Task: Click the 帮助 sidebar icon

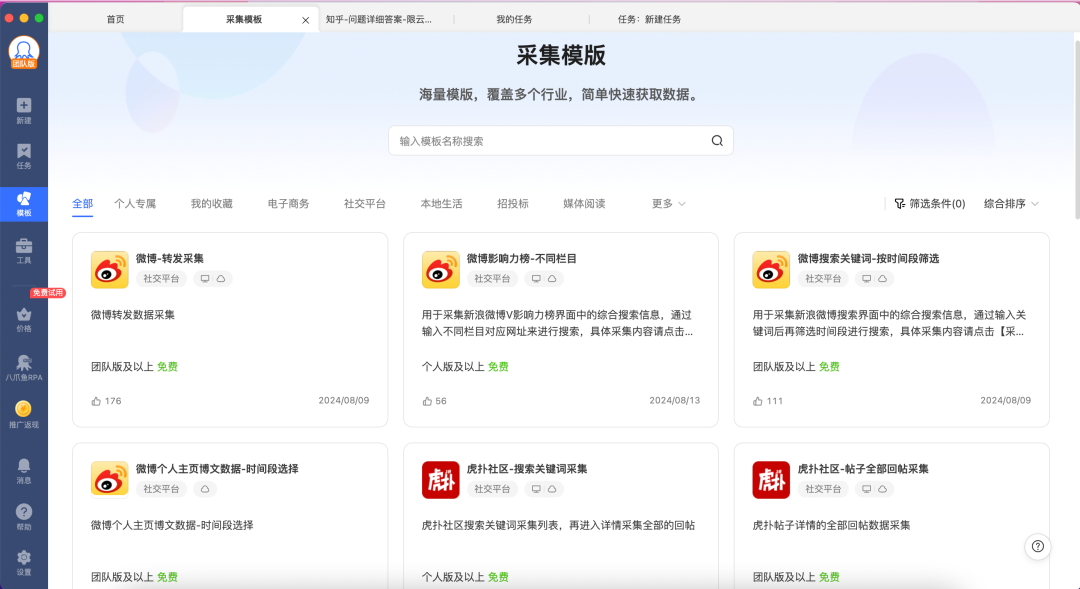Action: coord(23,517)
